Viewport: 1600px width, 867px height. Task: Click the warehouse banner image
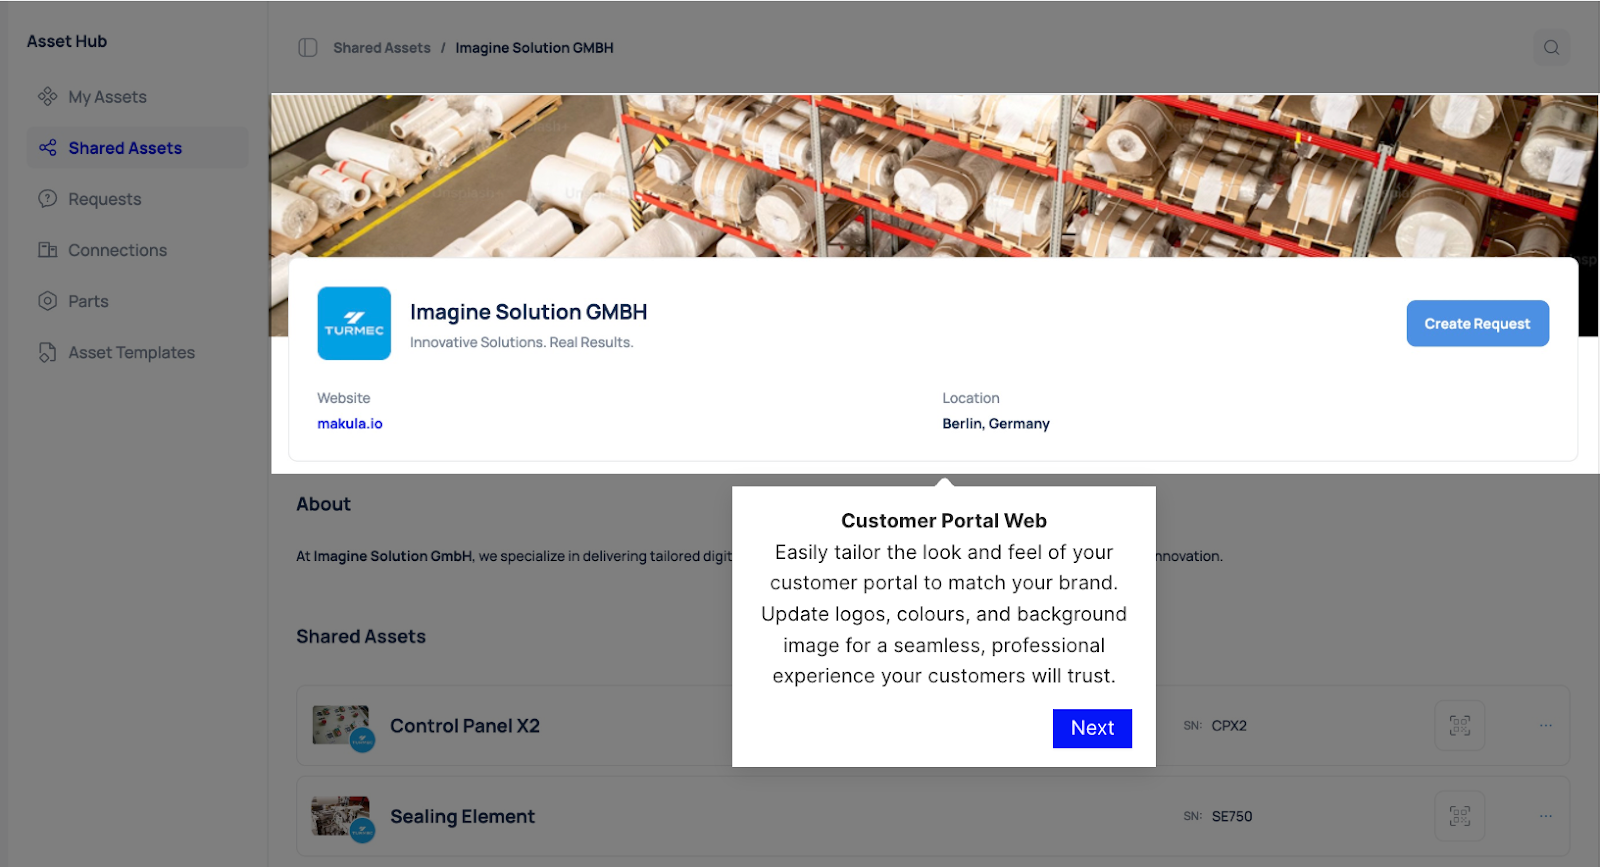934,176
